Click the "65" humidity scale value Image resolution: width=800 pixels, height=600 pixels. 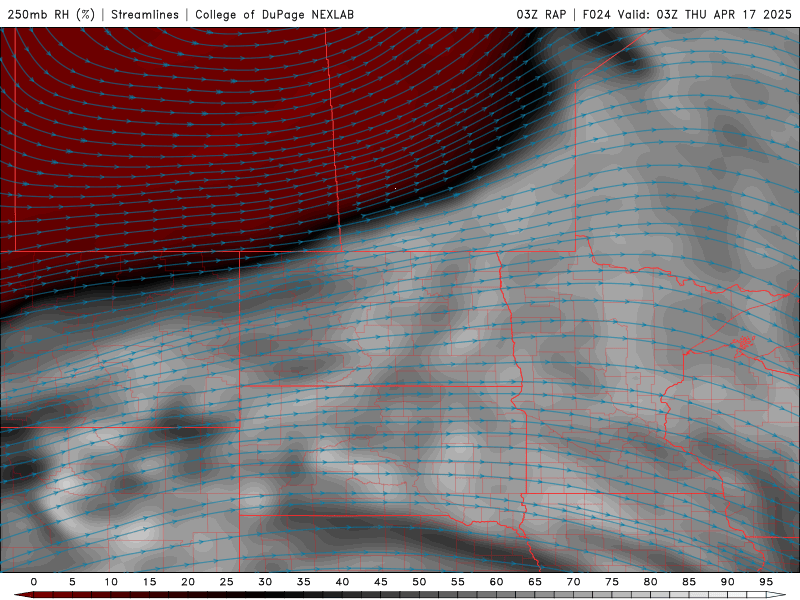(x=535, y=582)
